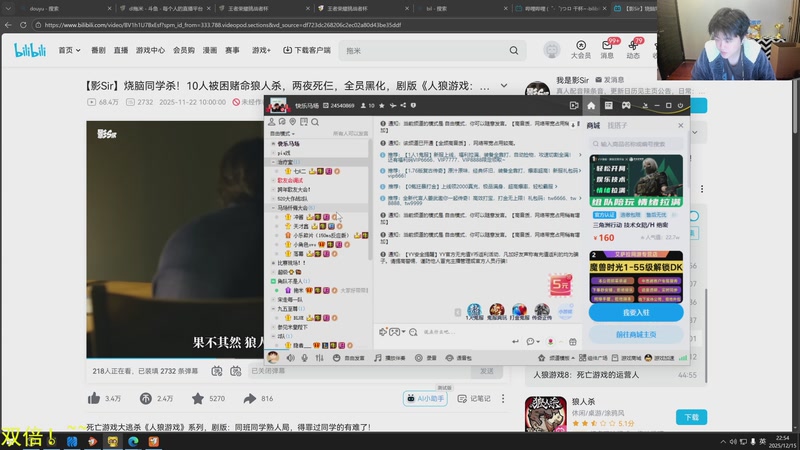The width and height of the screenshot is (800, 450).
Task: Click the 自由发言 free speech button
Action: 348,358
